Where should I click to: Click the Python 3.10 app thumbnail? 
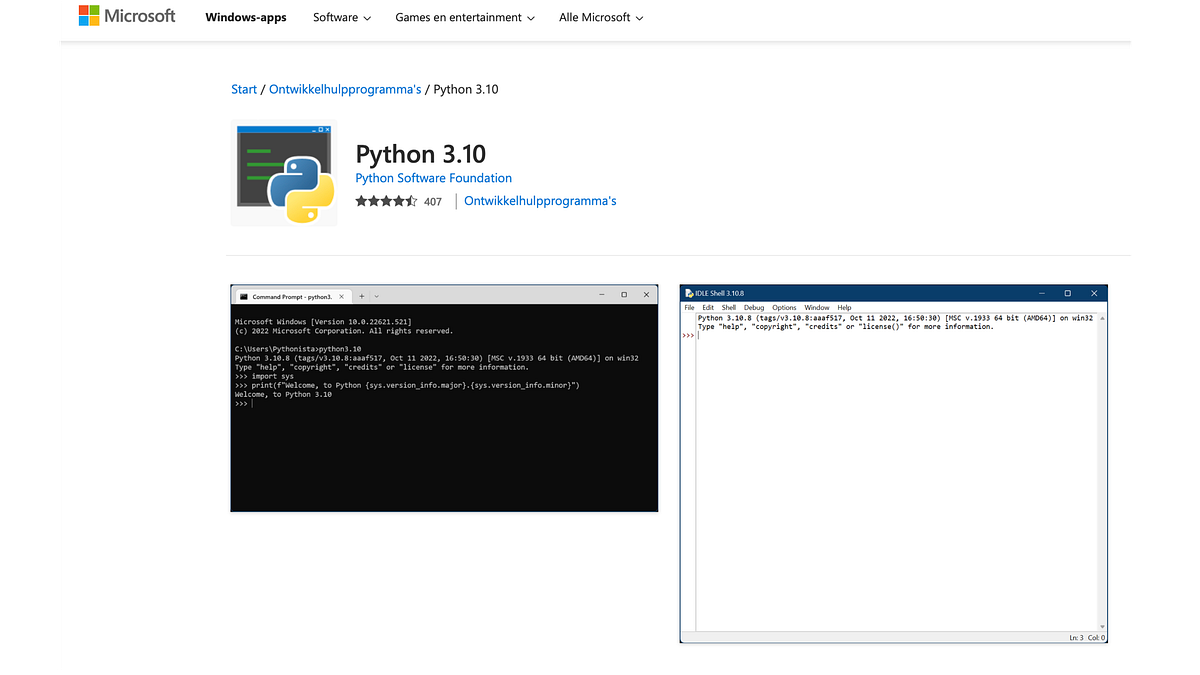point(283,172)
